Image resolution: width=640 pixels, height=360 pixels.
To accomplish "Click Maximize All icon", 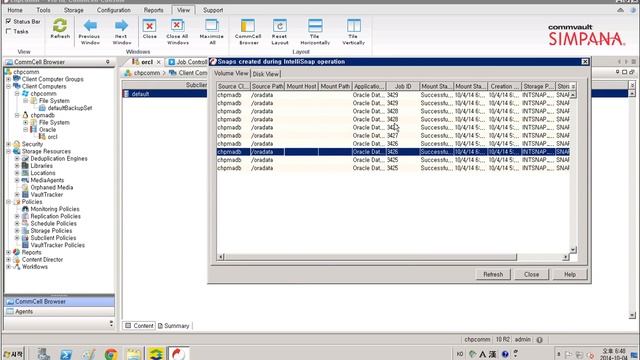I will click(x=211, y=26).
